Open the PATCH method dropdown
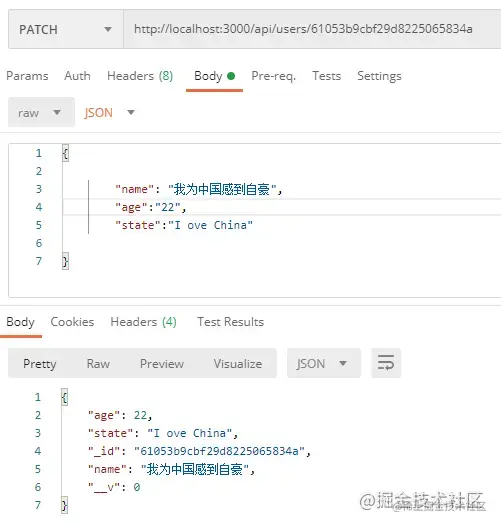This screenshot has height=527, width=501. (x=66, y=30)
